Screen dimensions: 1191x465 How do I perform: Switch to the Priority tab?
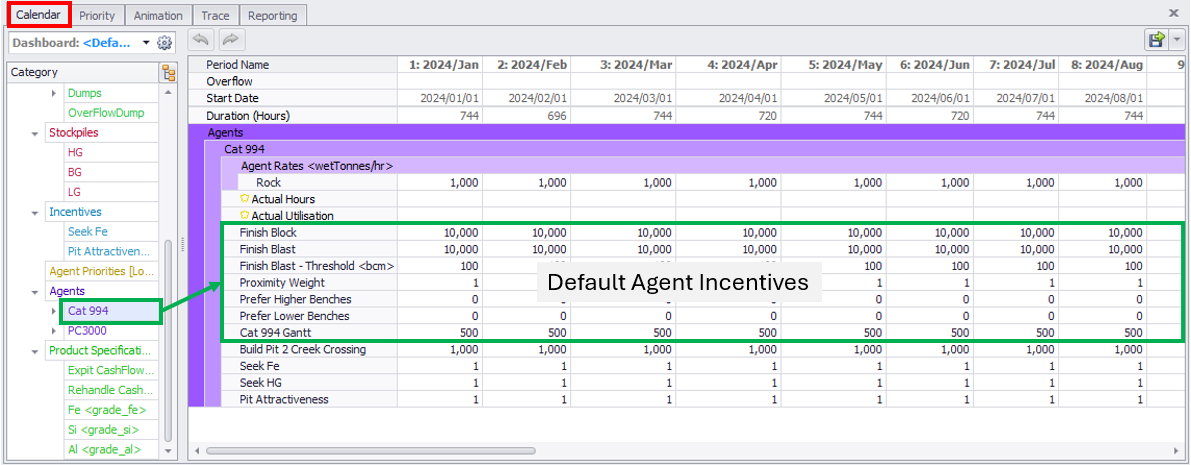97,15
